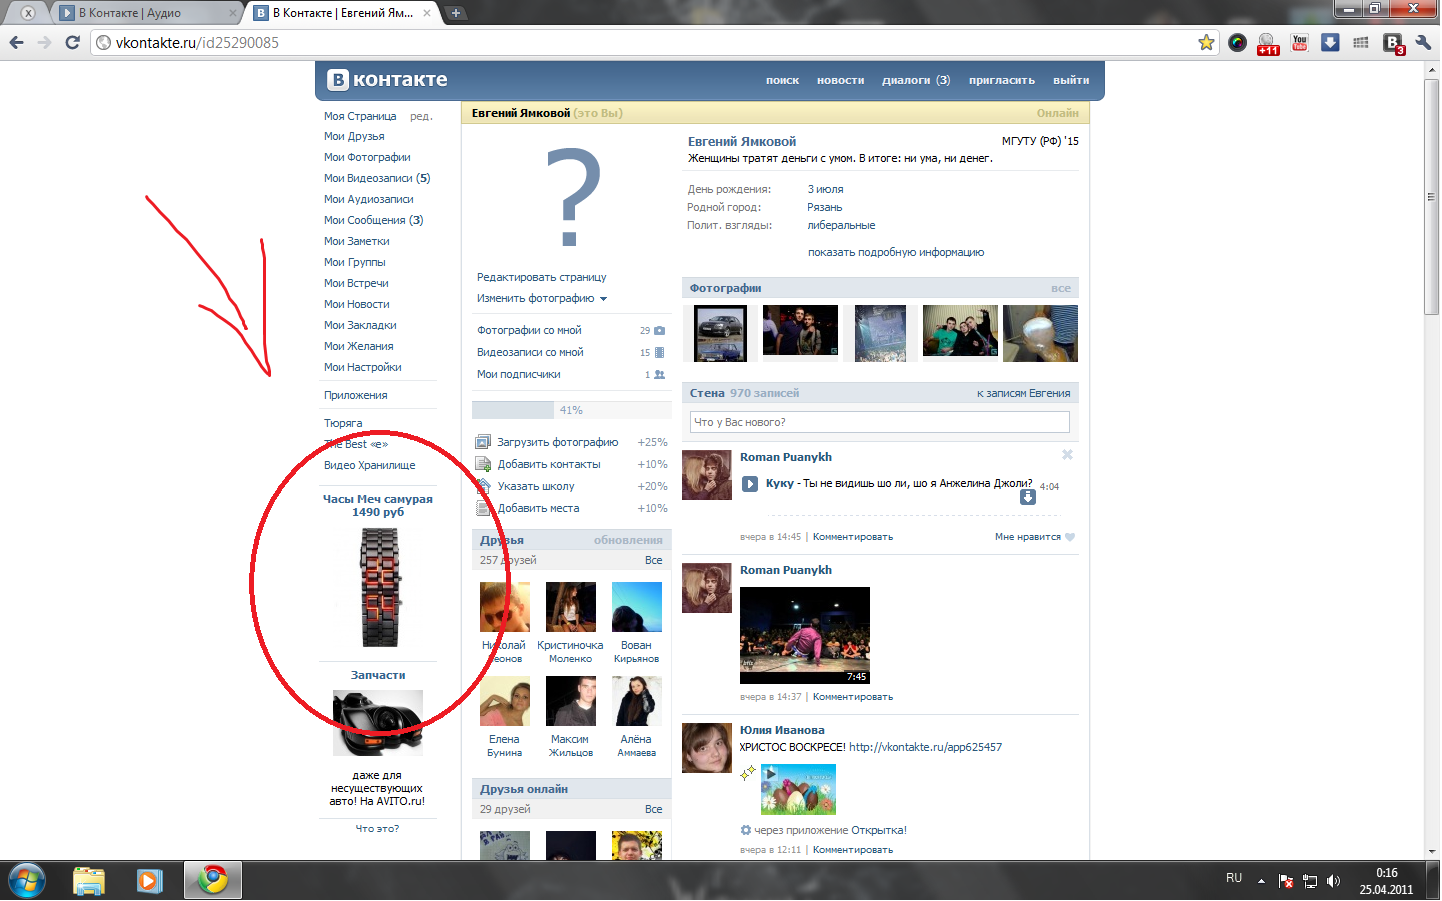Image resolution: width=1442 pixels, height=901 pixels.
Task: Click the gear icon before 'через приложение'
Action: [745, 830]
